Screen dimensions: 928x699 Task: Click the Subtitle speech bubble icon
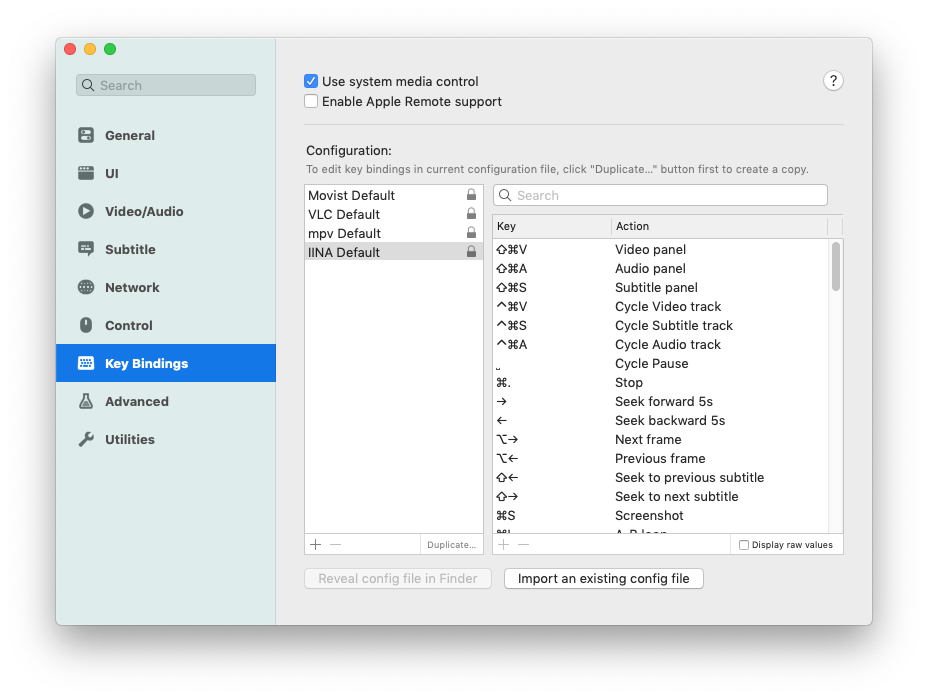[x=86, y=249]
